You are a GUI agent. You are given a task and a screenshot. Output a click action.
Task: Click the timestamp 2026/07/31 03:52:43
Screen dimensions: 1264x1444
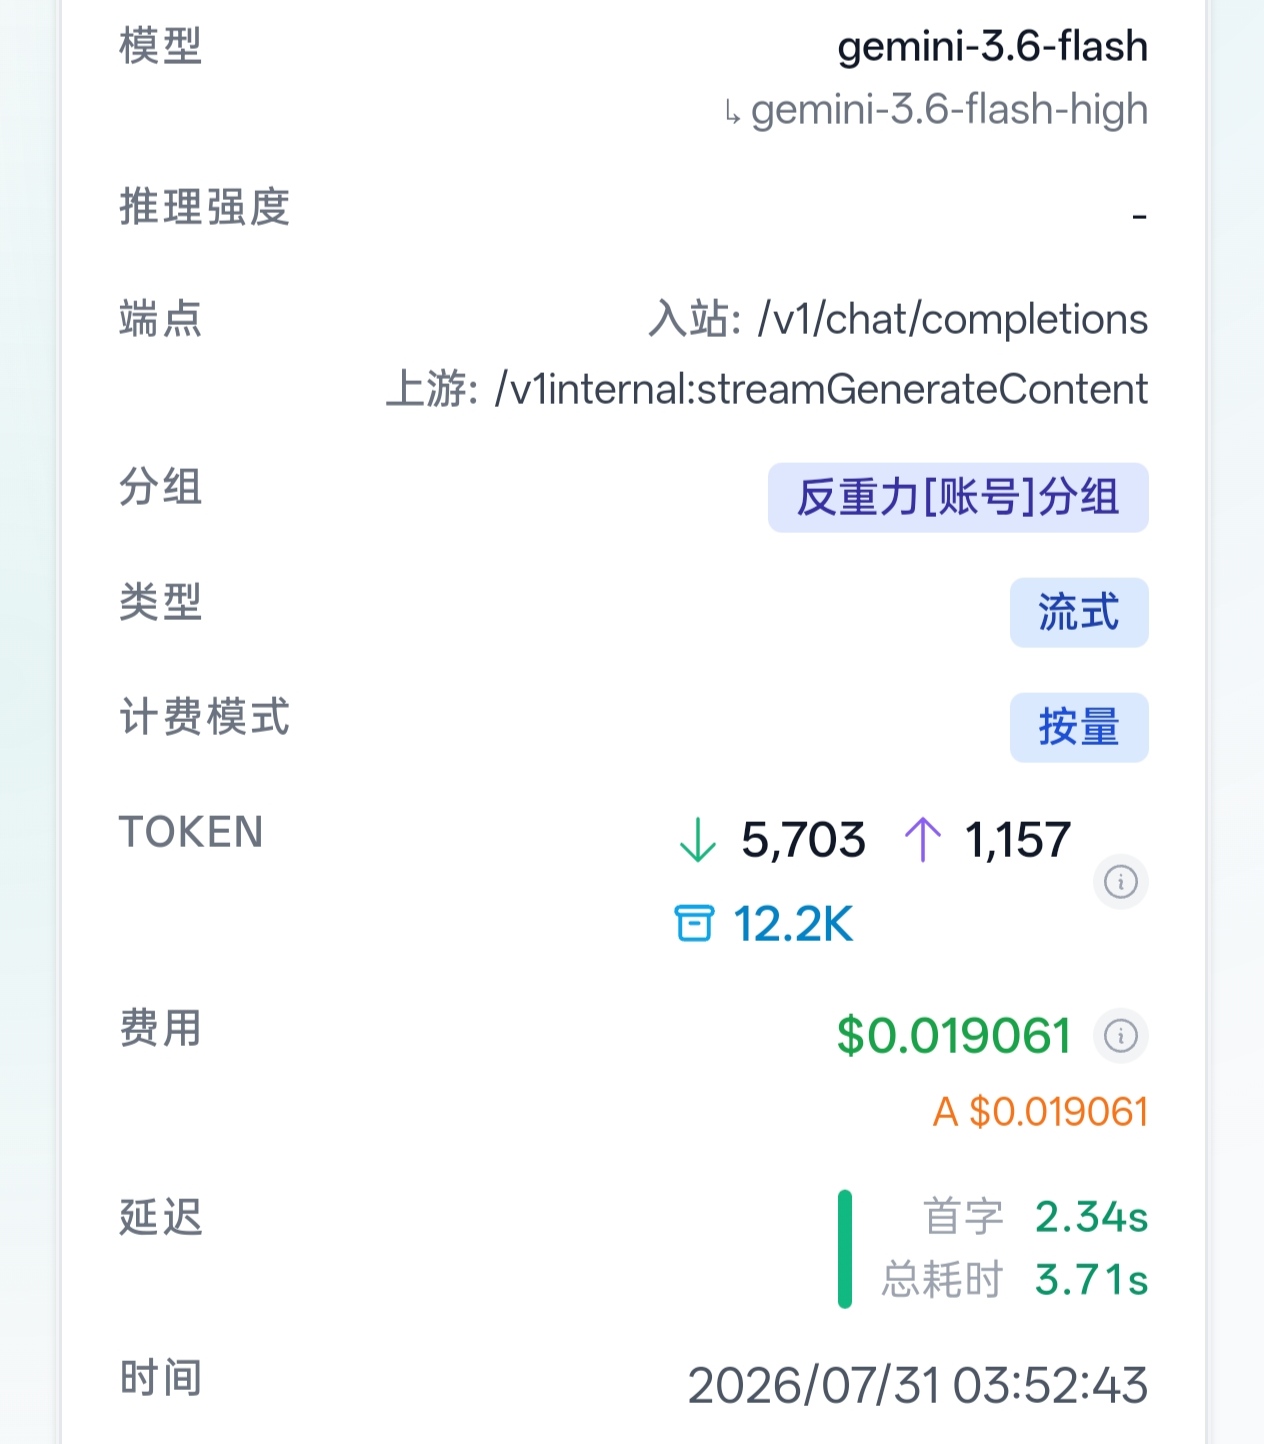pos(918,1386)
